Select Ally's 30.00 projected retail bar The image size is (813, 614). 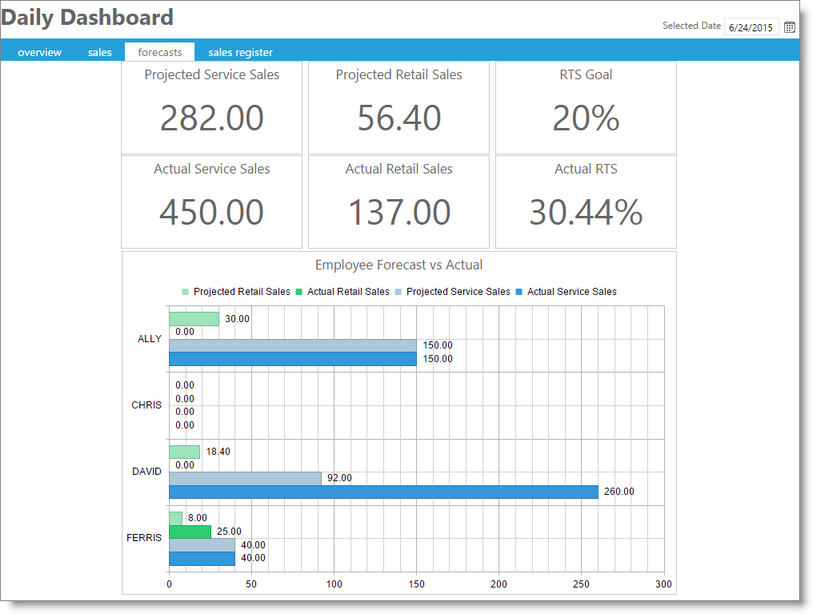point(194,319)
